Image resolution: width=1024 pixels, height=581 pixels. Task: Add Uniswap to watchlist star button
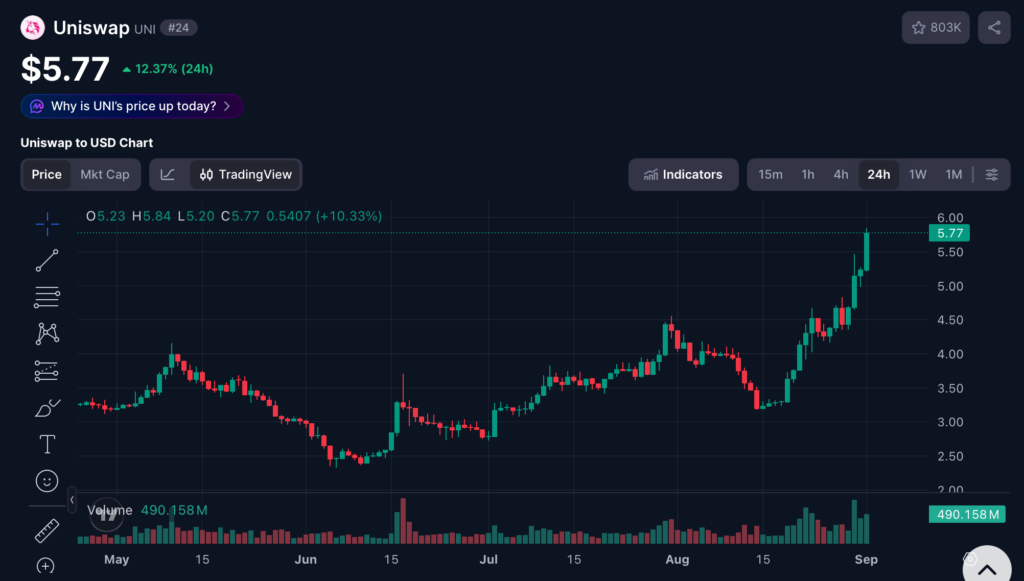click(x=935, y=27)
